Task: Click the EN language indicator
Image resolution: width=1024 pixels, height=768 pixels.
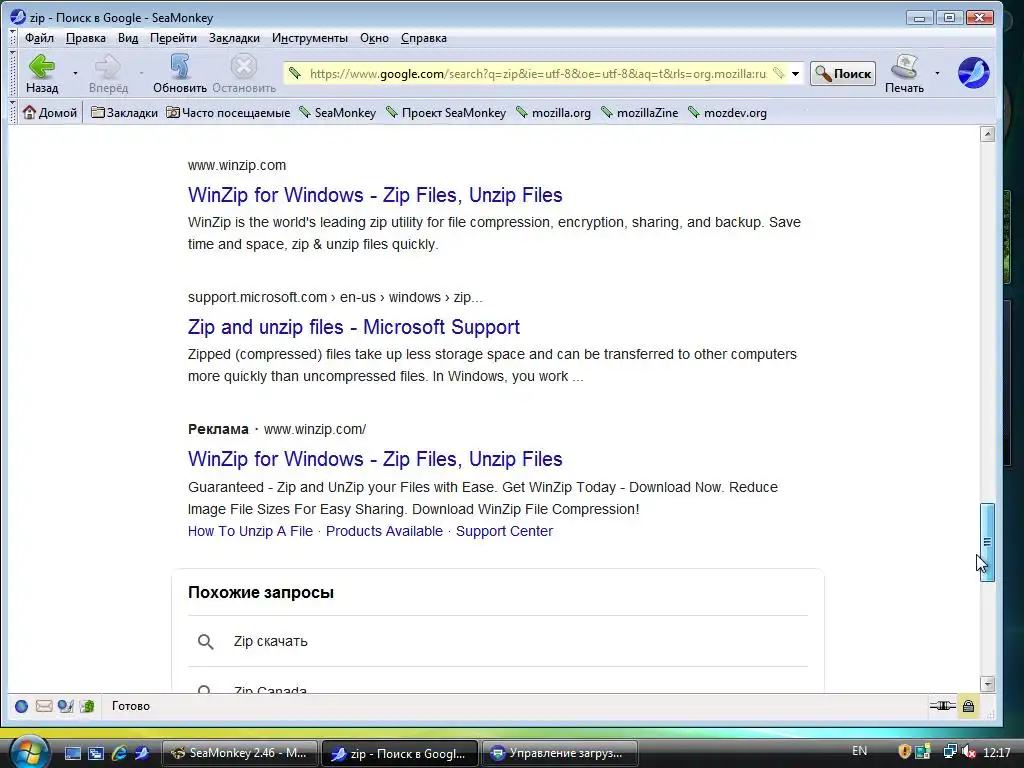Action: pyautogui.click(x=859, y=751)
